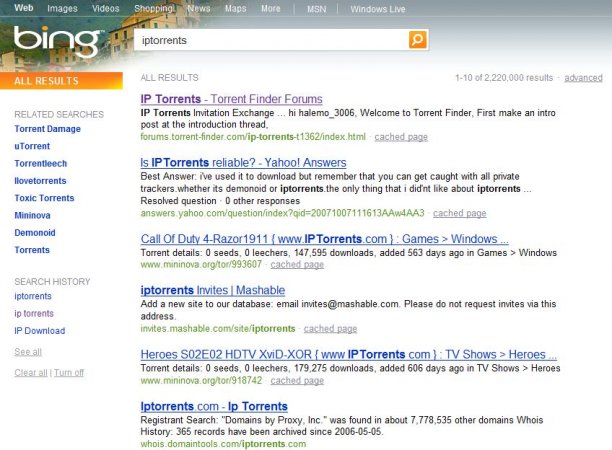Open cached page for mininova.org/tor/918742
Screen dimensions: 612x450
297,380
